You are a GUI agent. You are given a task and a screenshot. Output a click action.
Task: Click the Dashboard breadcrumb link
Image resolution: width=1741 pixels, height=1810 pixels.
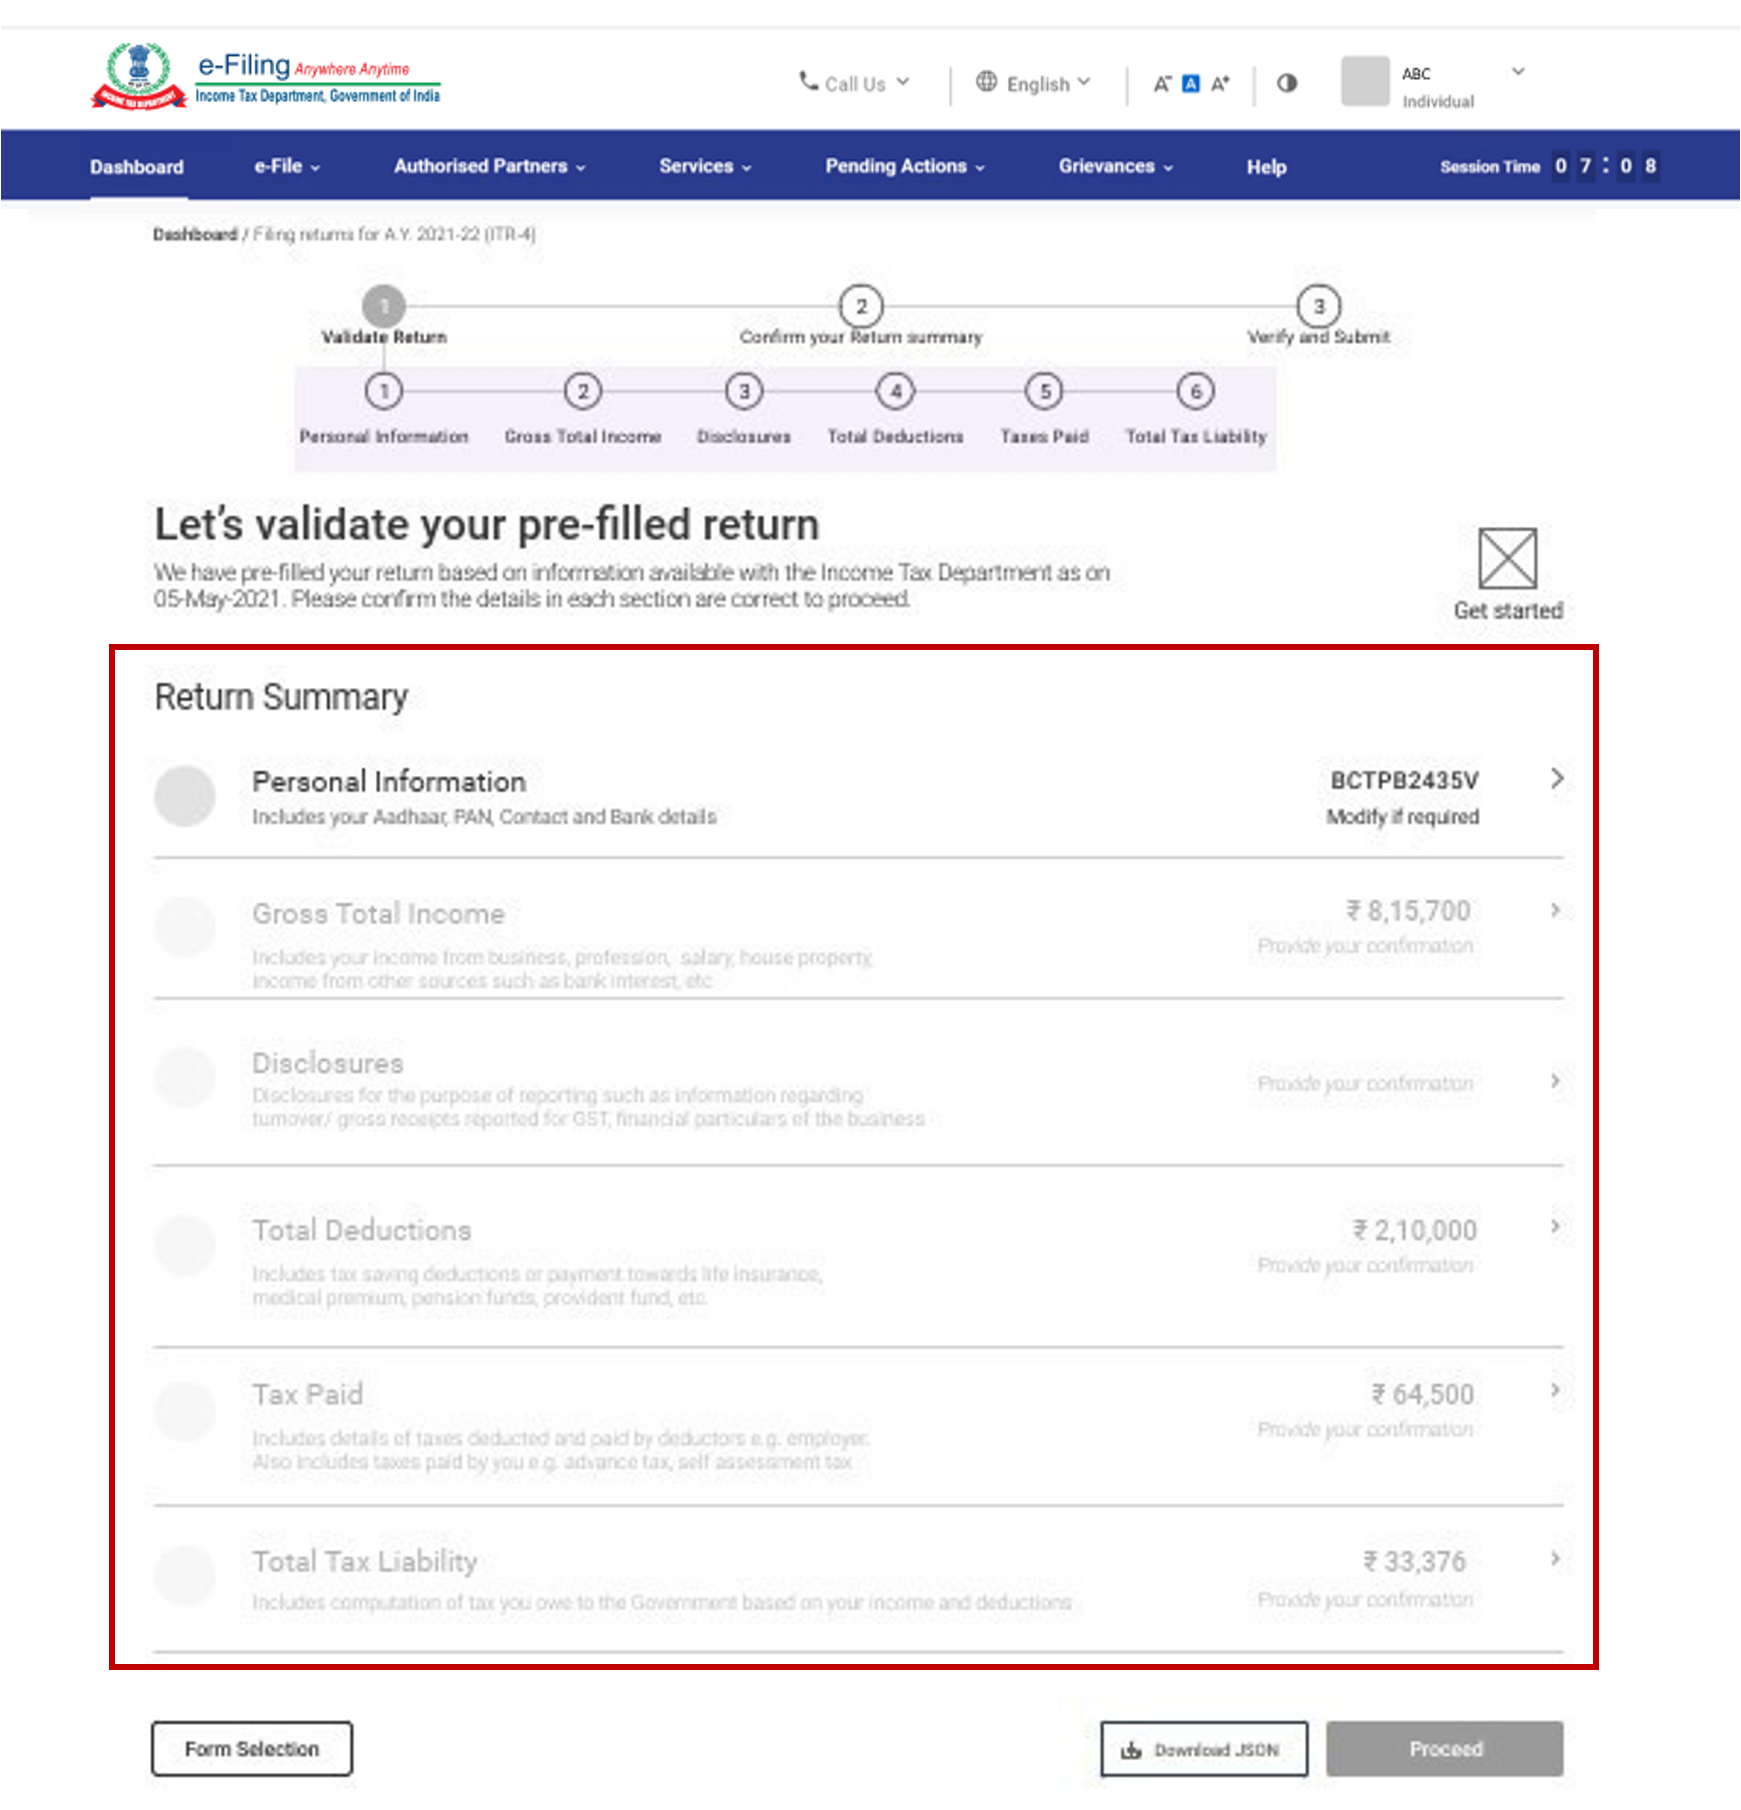click(195, 234)
